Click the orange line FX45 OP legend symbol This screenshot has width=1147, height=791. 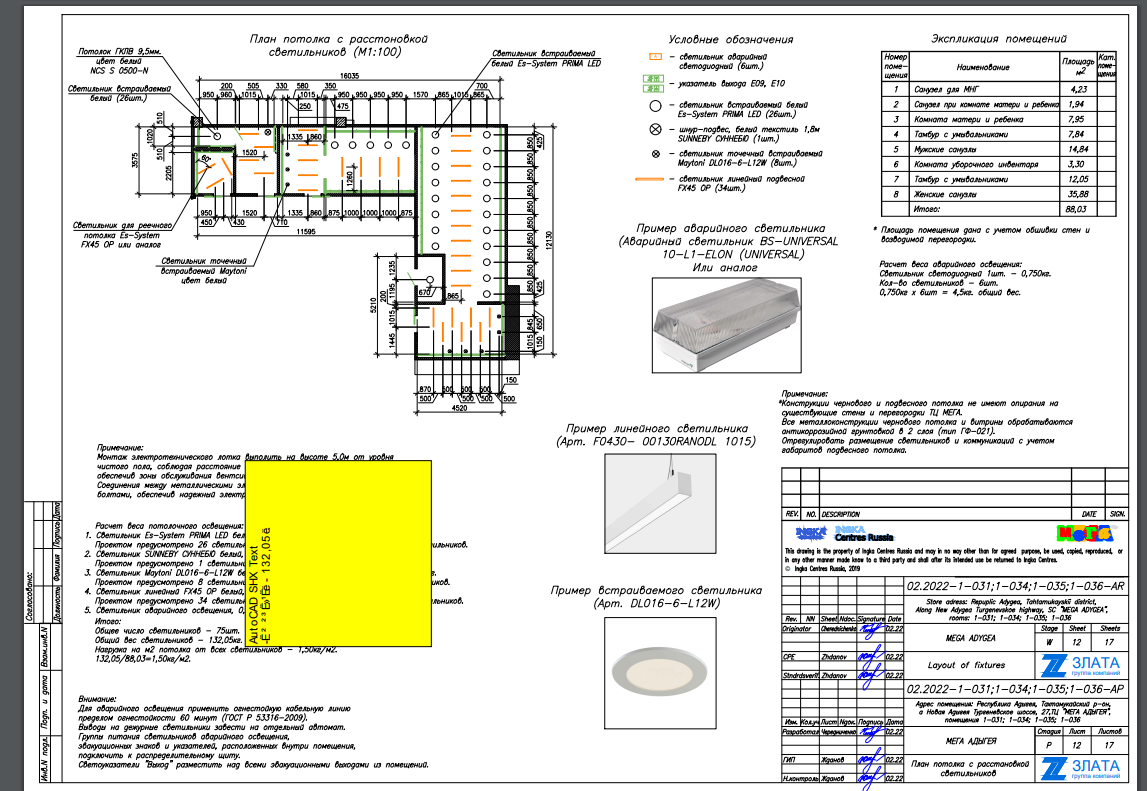[x=650, y=179]
